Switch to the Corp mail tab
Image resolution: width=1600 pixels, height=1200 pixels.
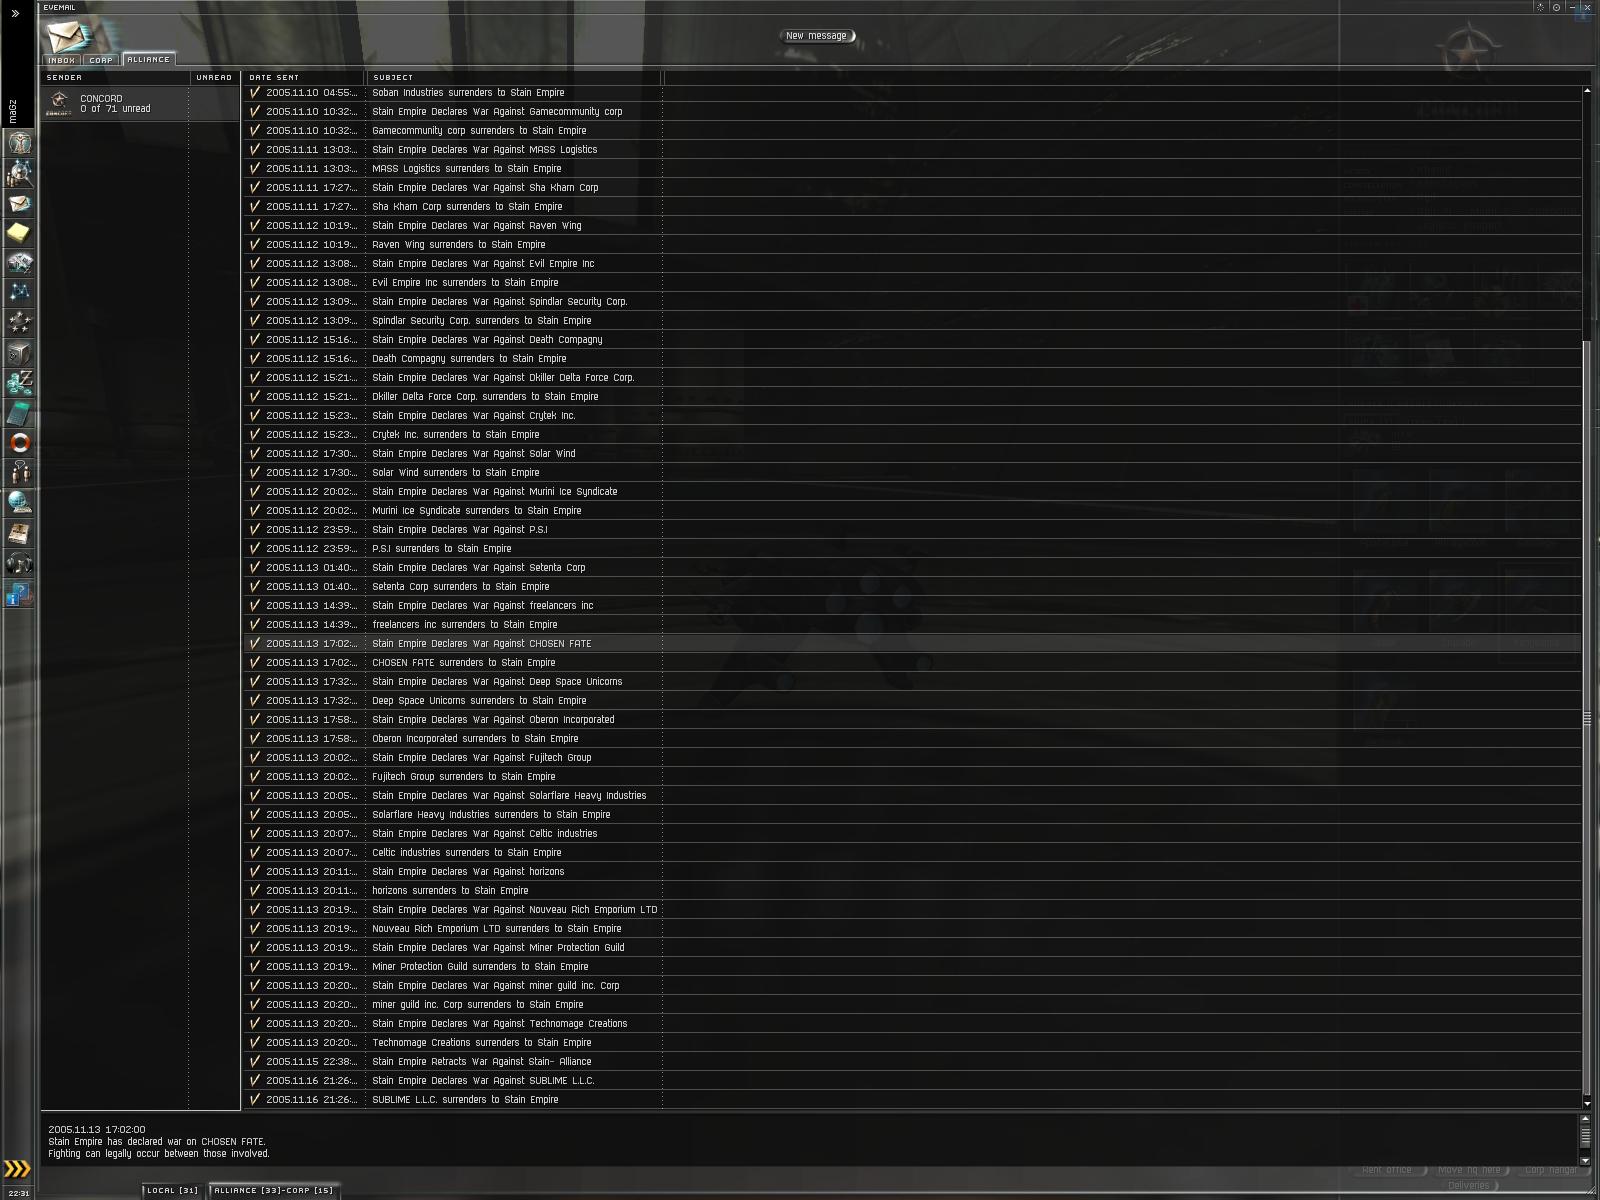101,60
